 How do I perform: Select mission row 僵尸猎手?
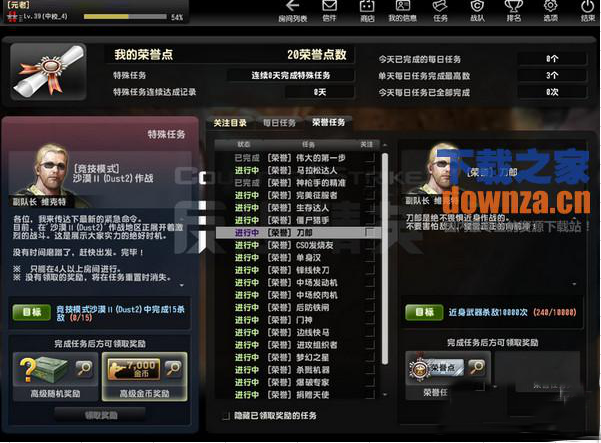(x=298, y=220)
